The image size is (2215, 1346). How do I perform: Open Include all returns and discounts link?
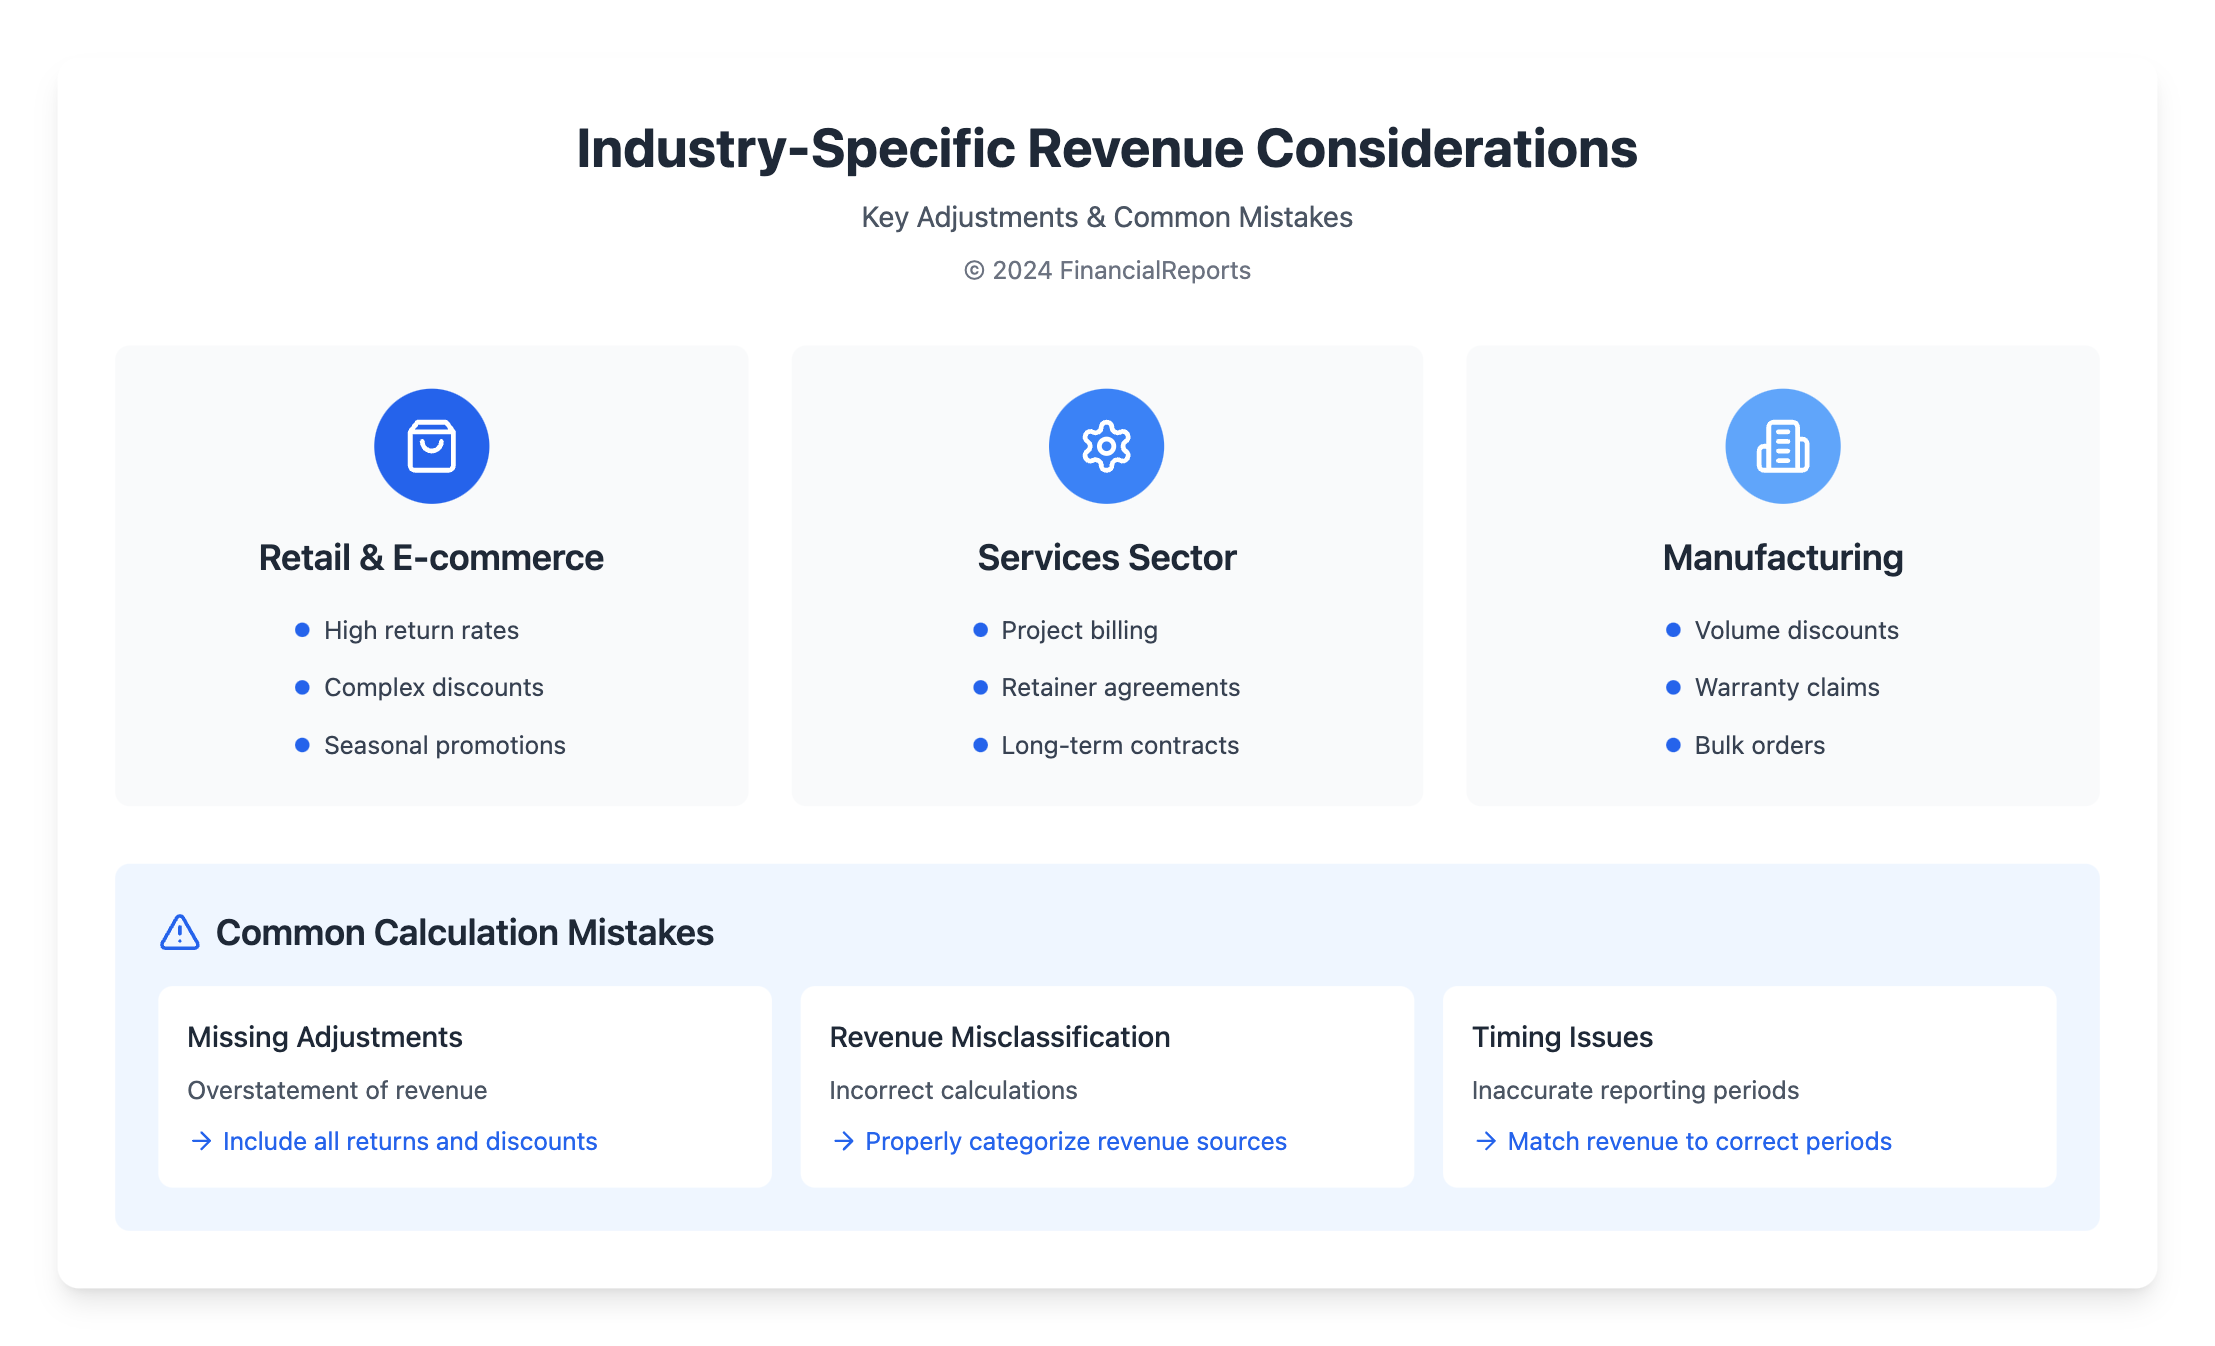point(410,1141)
